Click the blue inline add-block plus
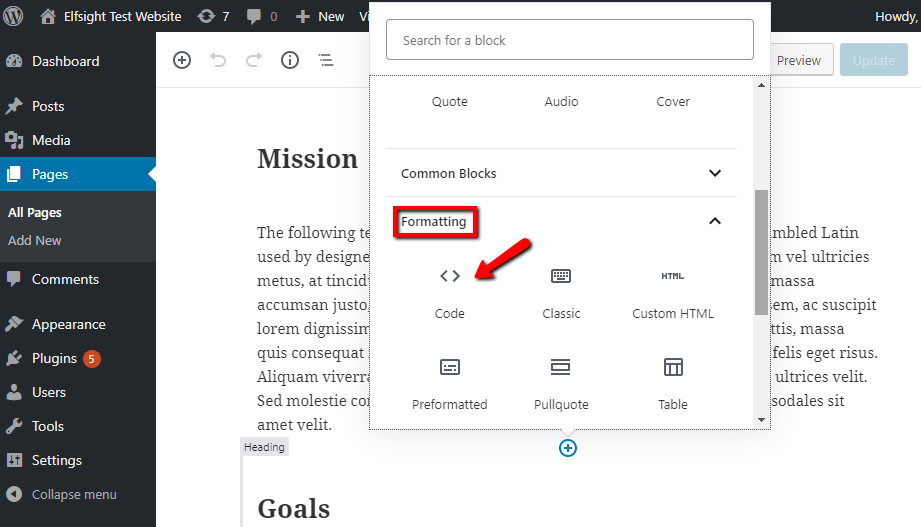921x527 pixels. pyautogui.click(x=567, y=448)
